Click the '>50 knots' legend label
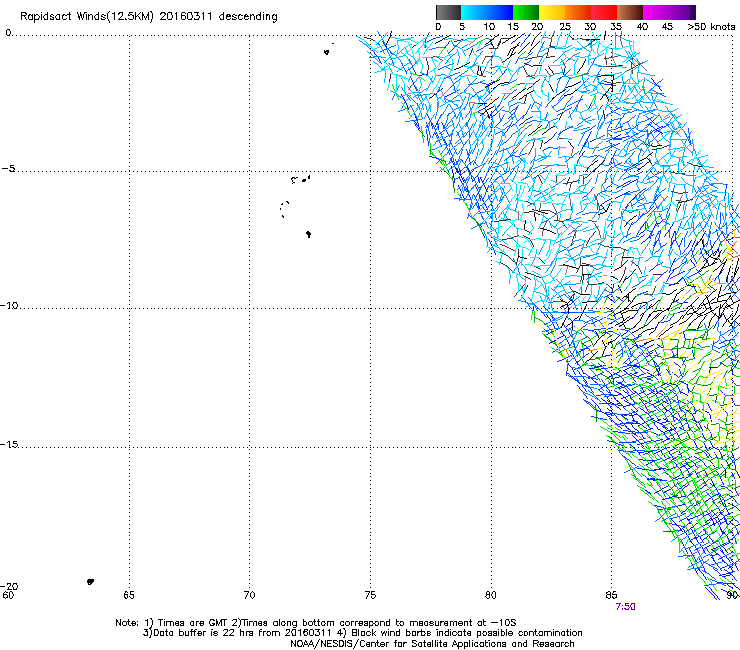The image size is (740, 650). 711,27
